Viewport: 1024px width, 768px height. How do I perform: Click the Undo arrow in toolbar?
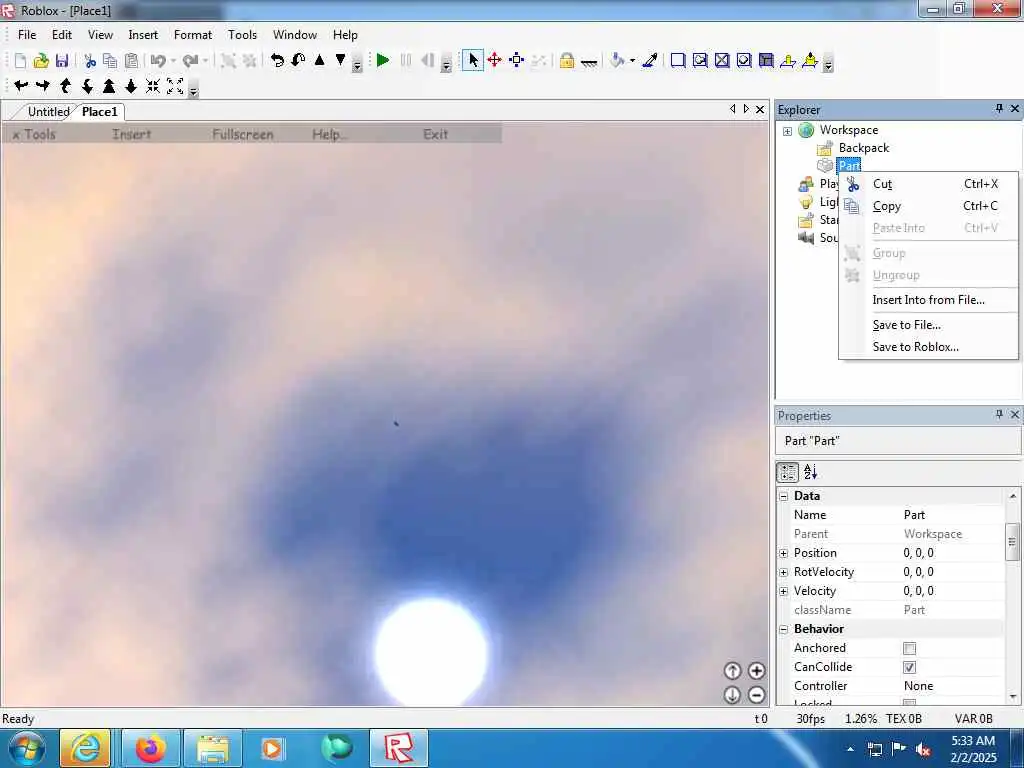click(x=157, y=61)
